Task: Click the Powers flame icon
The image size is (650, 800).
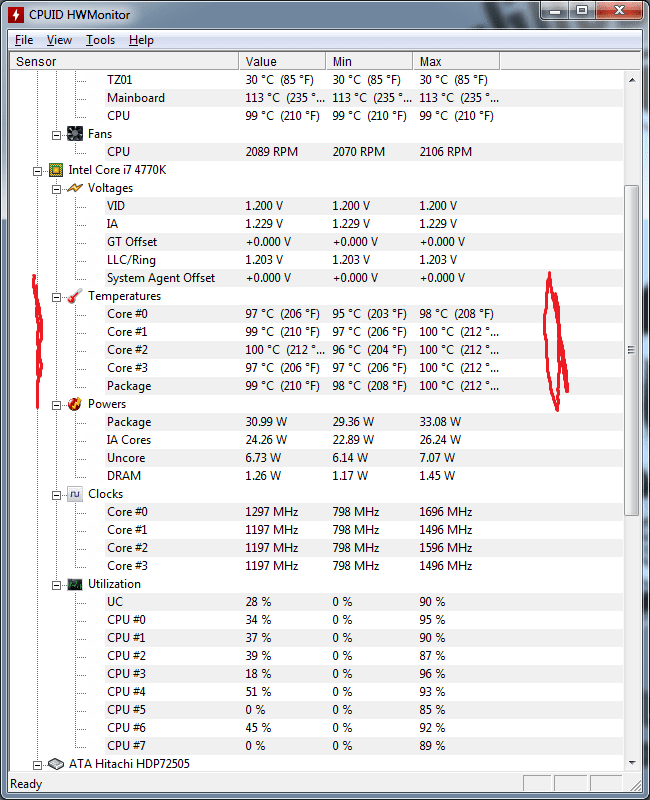Action: coord(75,404)
